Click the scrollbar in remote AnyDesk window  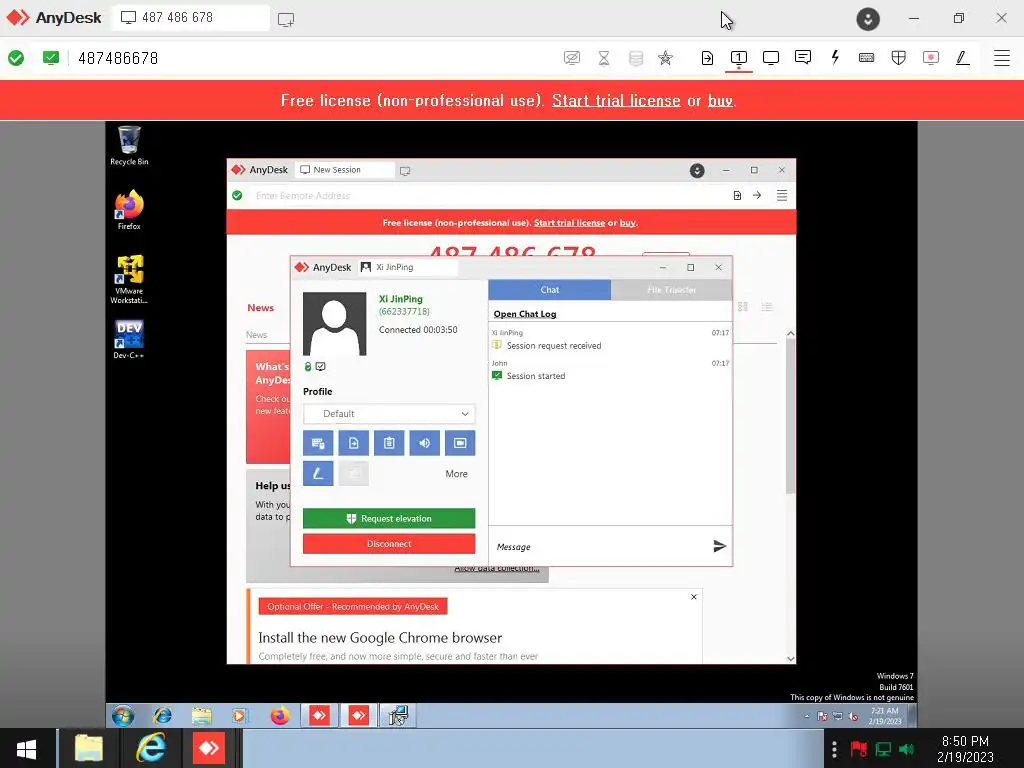click(790, 416)
